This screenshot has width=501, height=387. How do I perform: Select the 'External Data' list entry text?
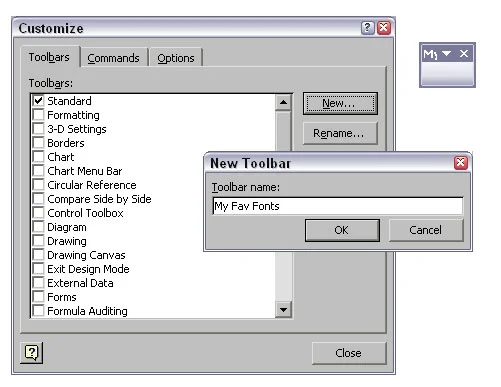(80, 283)
